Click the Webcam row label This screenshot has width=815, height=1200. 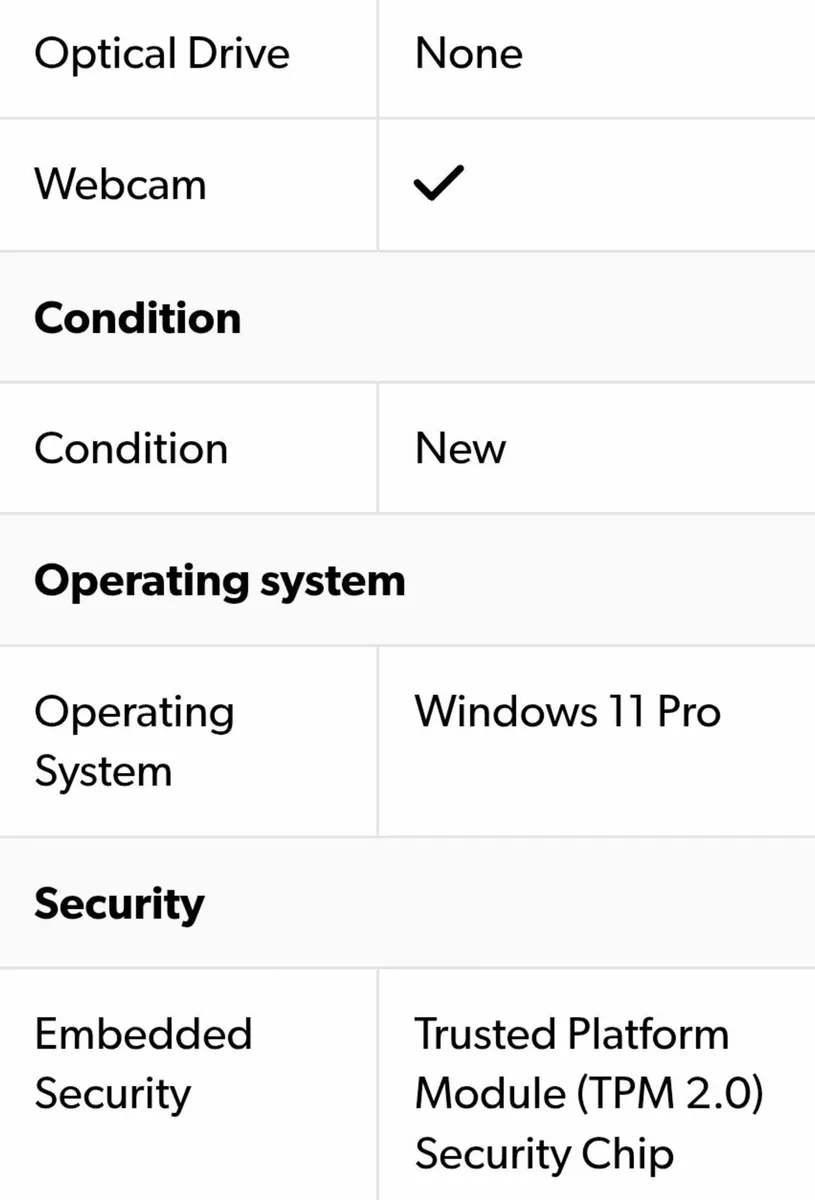(x=120, y=185)
